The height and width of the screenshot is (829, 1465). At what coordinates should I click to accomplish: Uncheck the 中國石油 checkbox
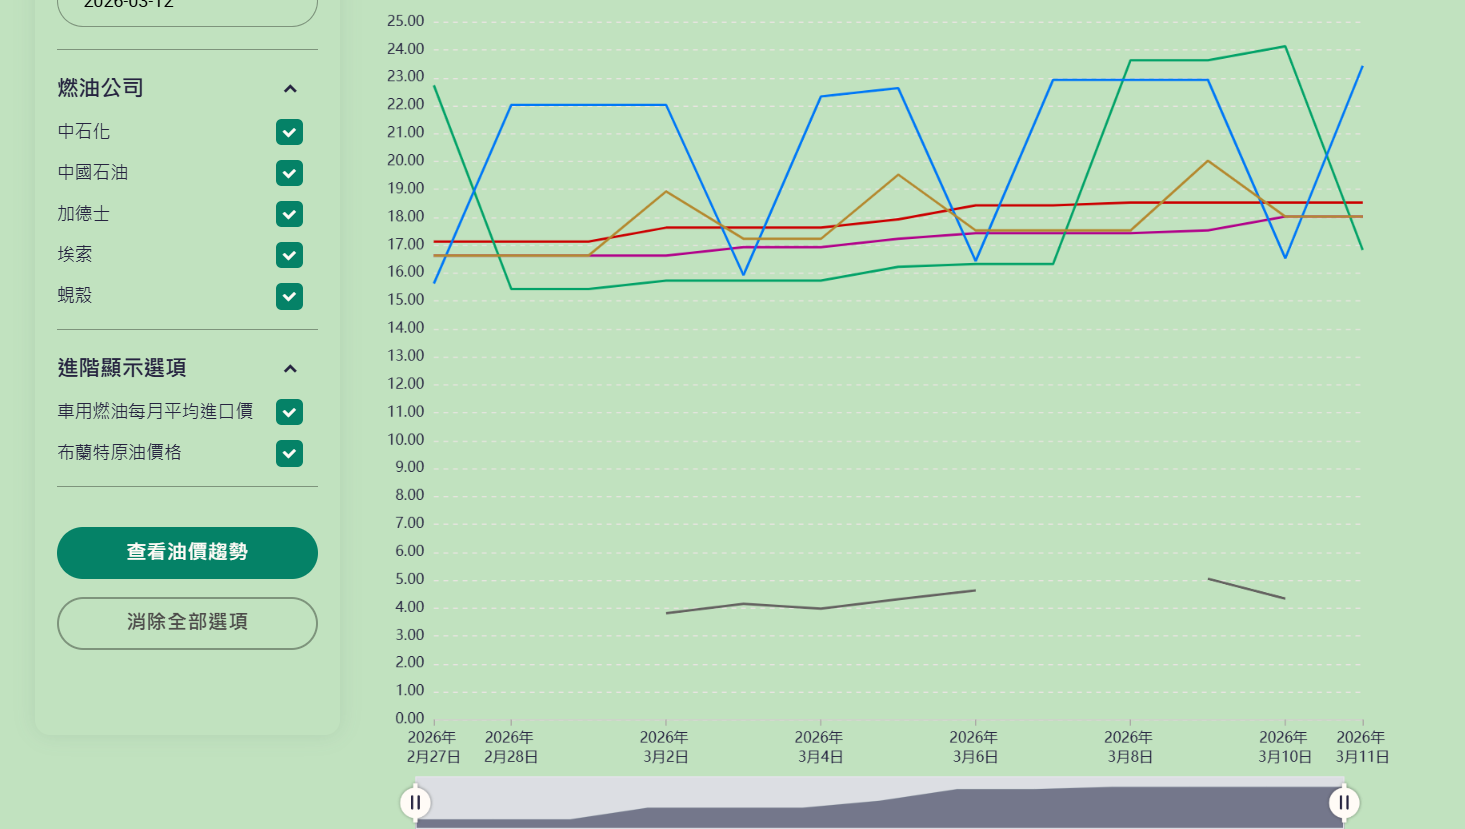(289, 173)
